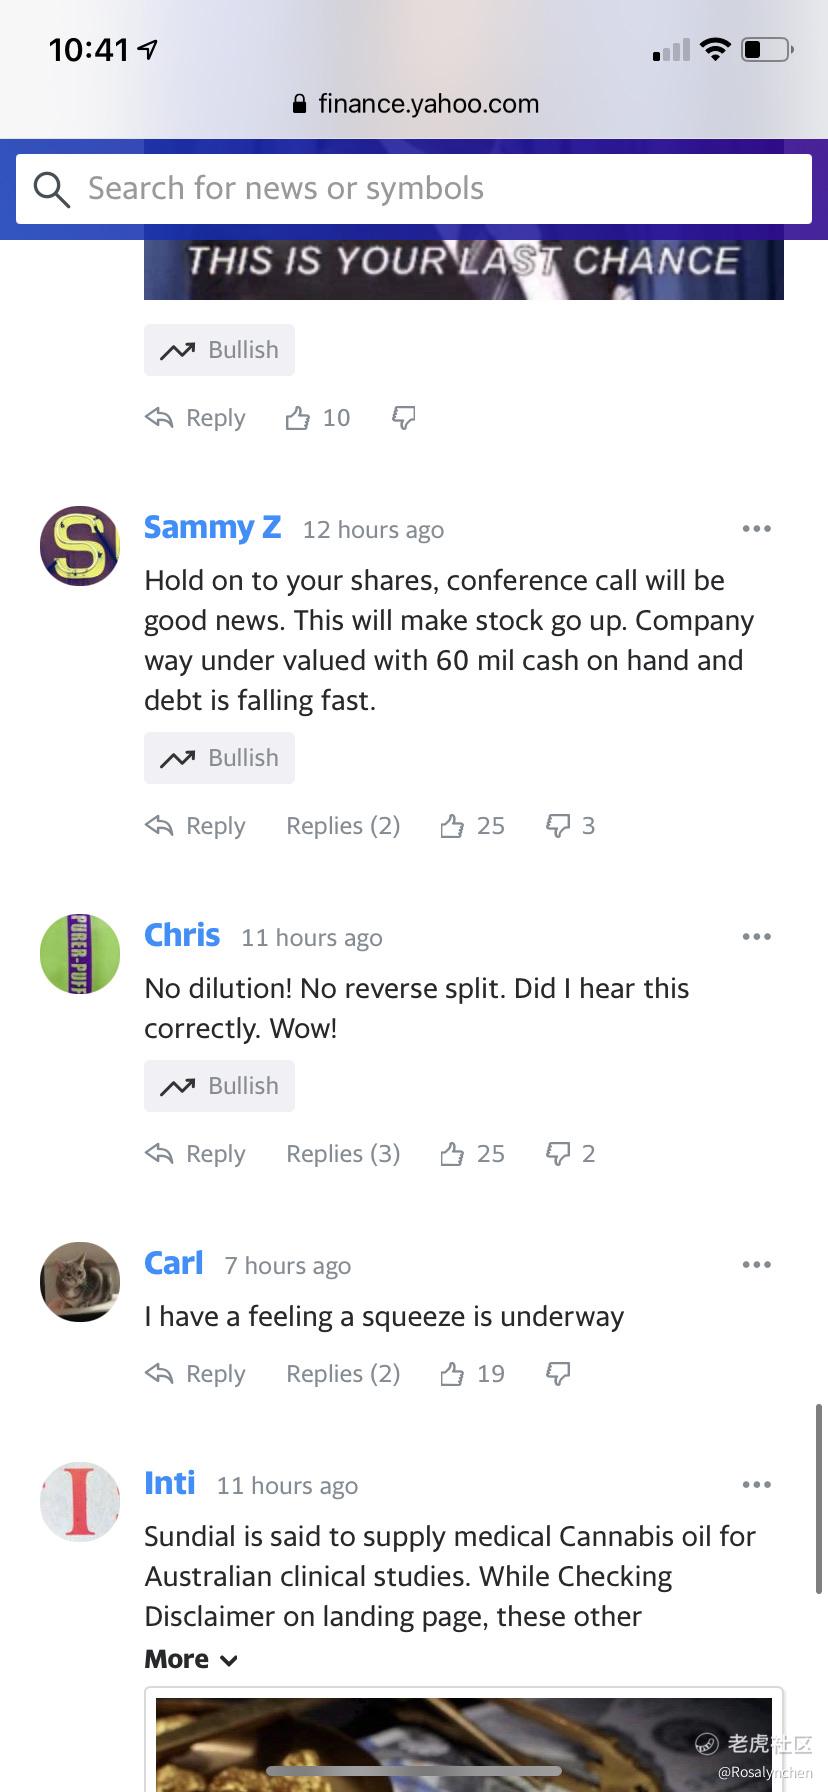Open options menu on Sammy Z's comment
Image resolution: width=828 pixels, height=1792 pixels.
click(756, 529)
